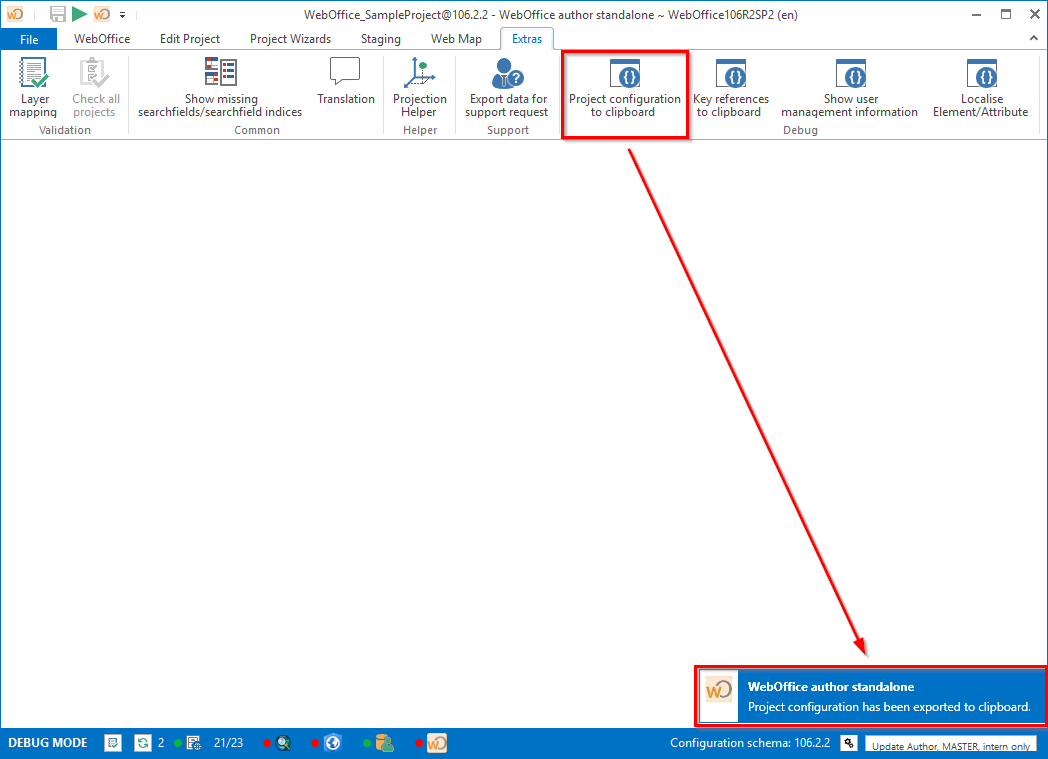
Task: Click the Update Author, MASTER, intern only link
Action: 951,747
